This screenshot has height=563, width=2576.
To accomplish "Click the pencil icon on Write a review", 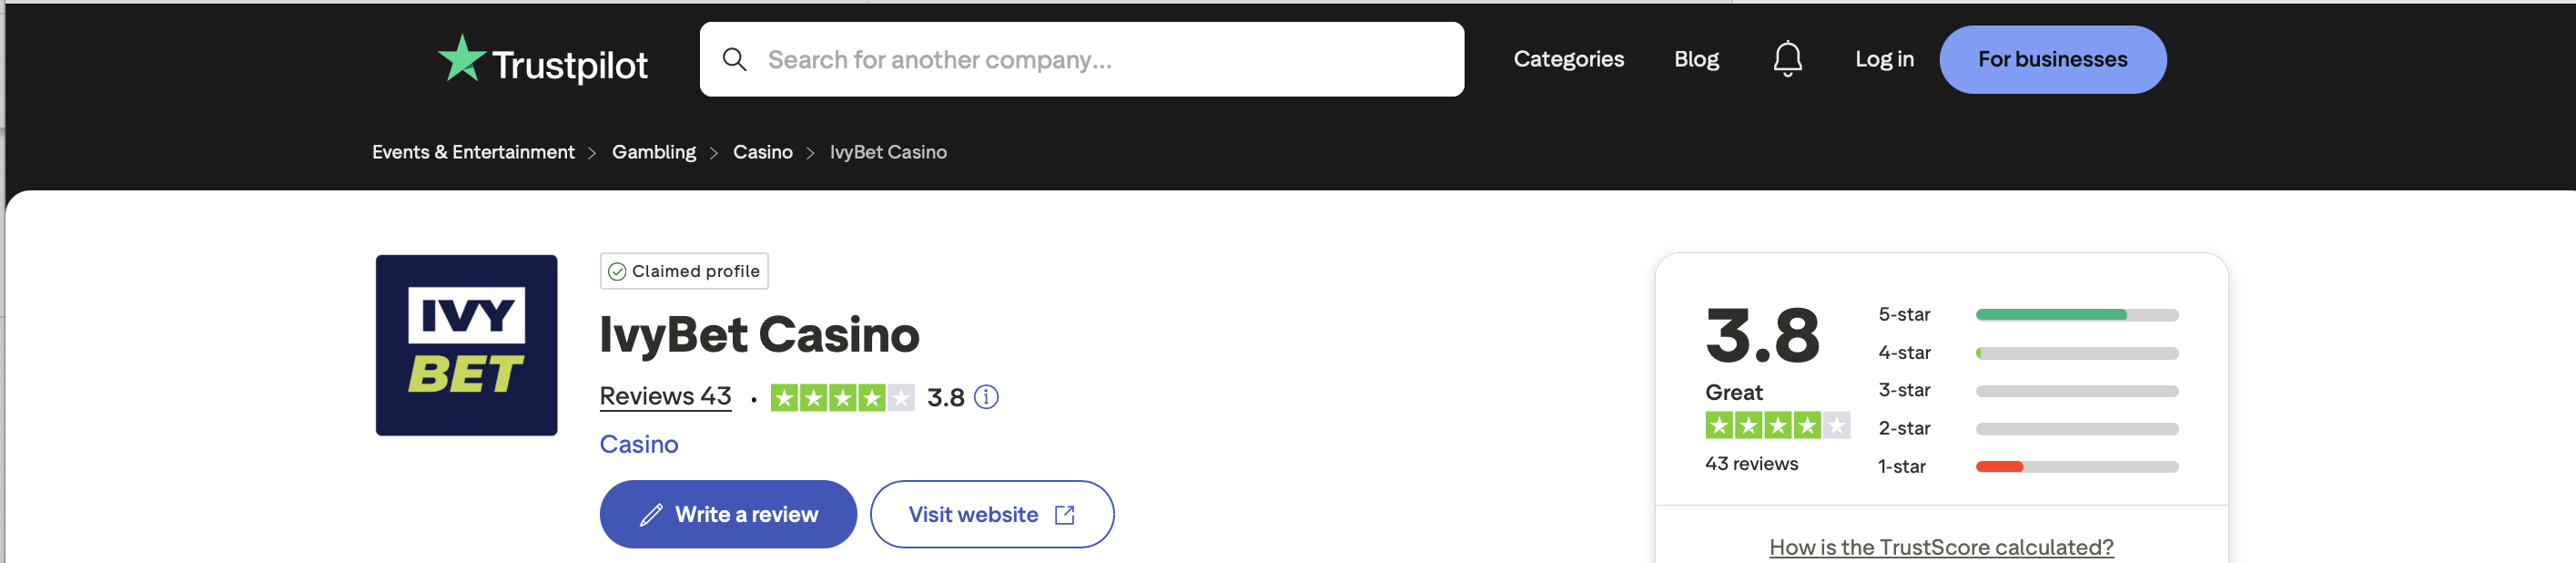I will (651, 515).
